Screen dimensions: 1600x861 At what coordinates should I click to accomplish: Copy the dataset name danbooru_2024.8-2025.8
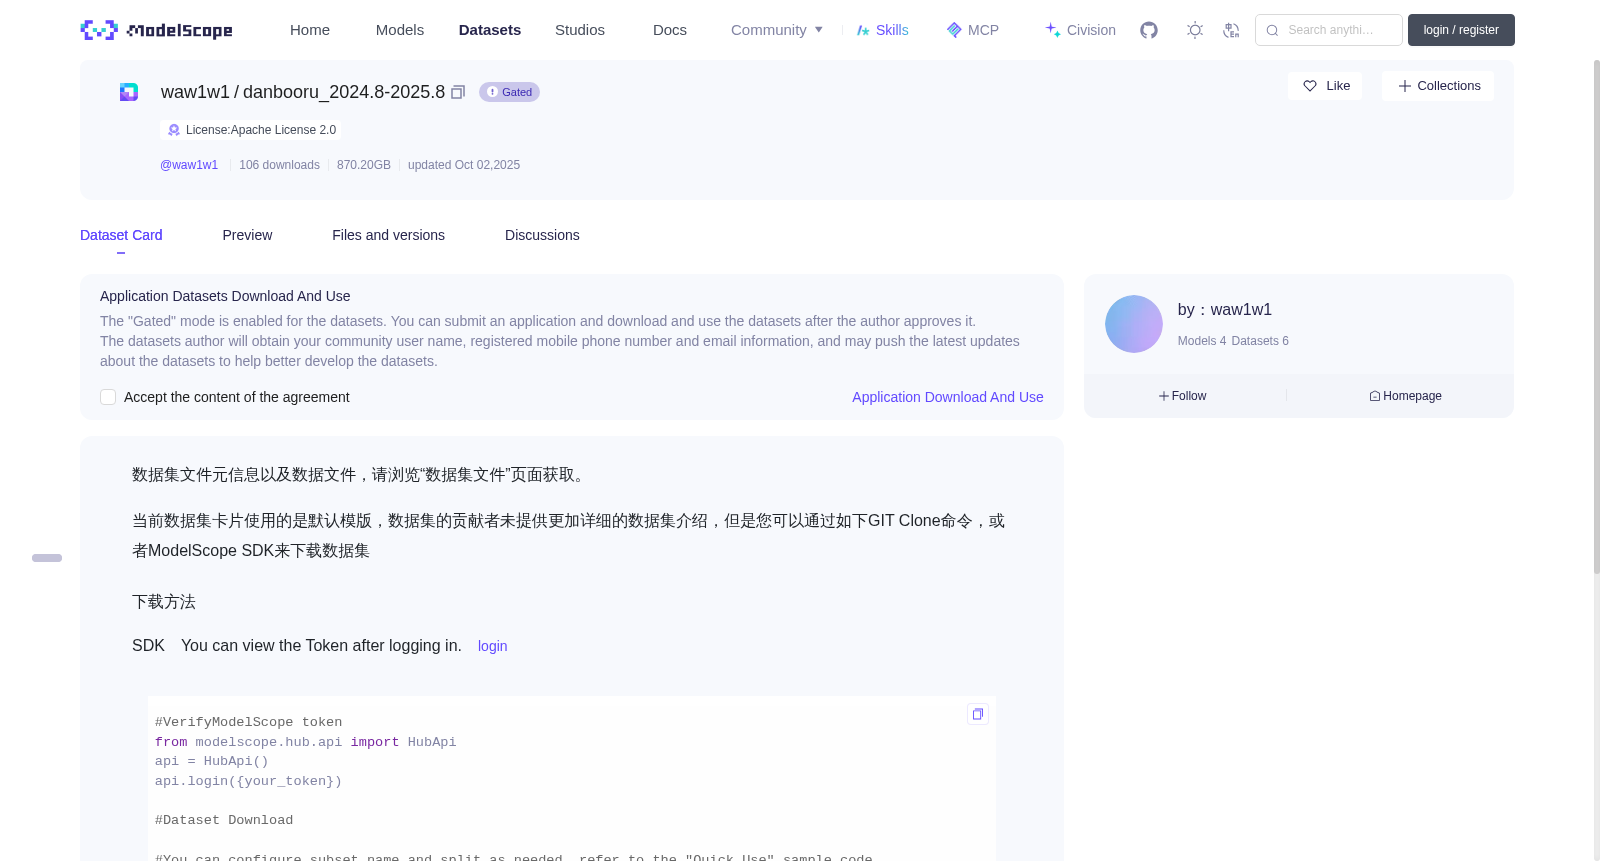point(458,92)
